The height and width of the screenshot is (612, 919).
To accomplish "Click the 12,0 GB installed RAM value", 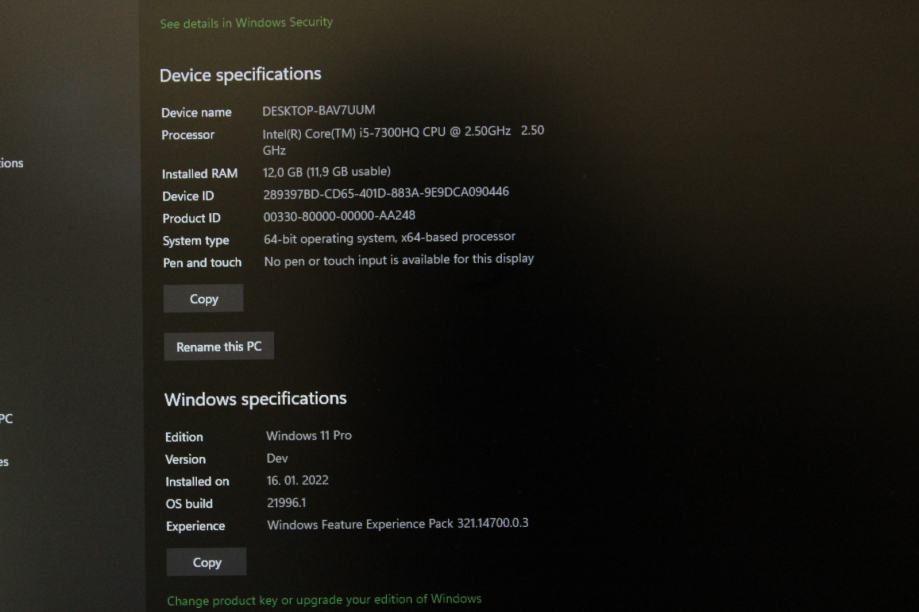I will click(x=326, y=172).
